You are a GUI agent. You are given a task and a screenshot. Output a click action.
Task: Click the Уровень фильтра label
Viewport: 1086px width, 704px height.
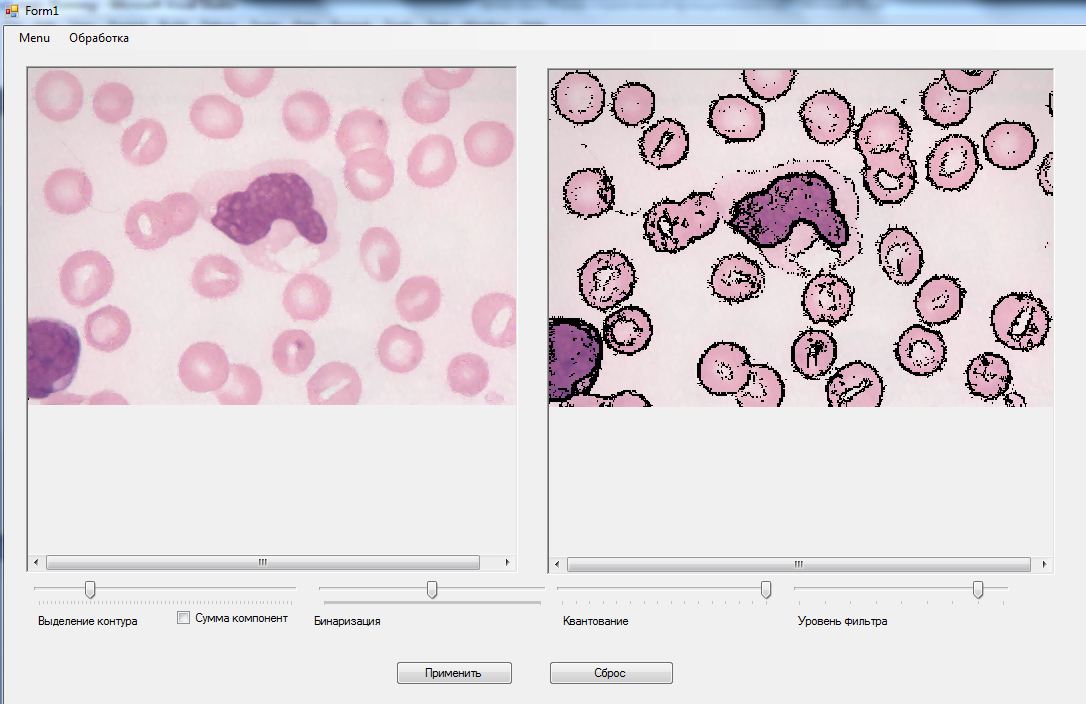[x=842, y=622]
